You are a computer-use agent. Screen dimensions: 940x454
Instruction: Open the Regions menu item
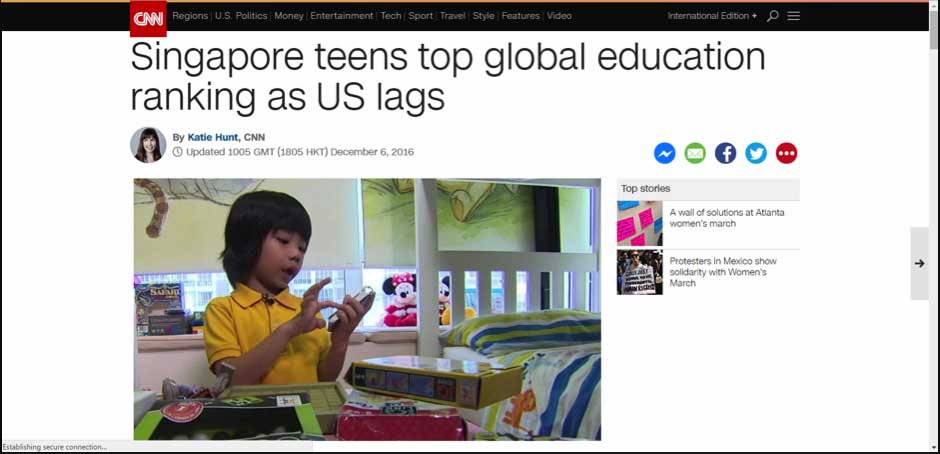tap(190, 16)
